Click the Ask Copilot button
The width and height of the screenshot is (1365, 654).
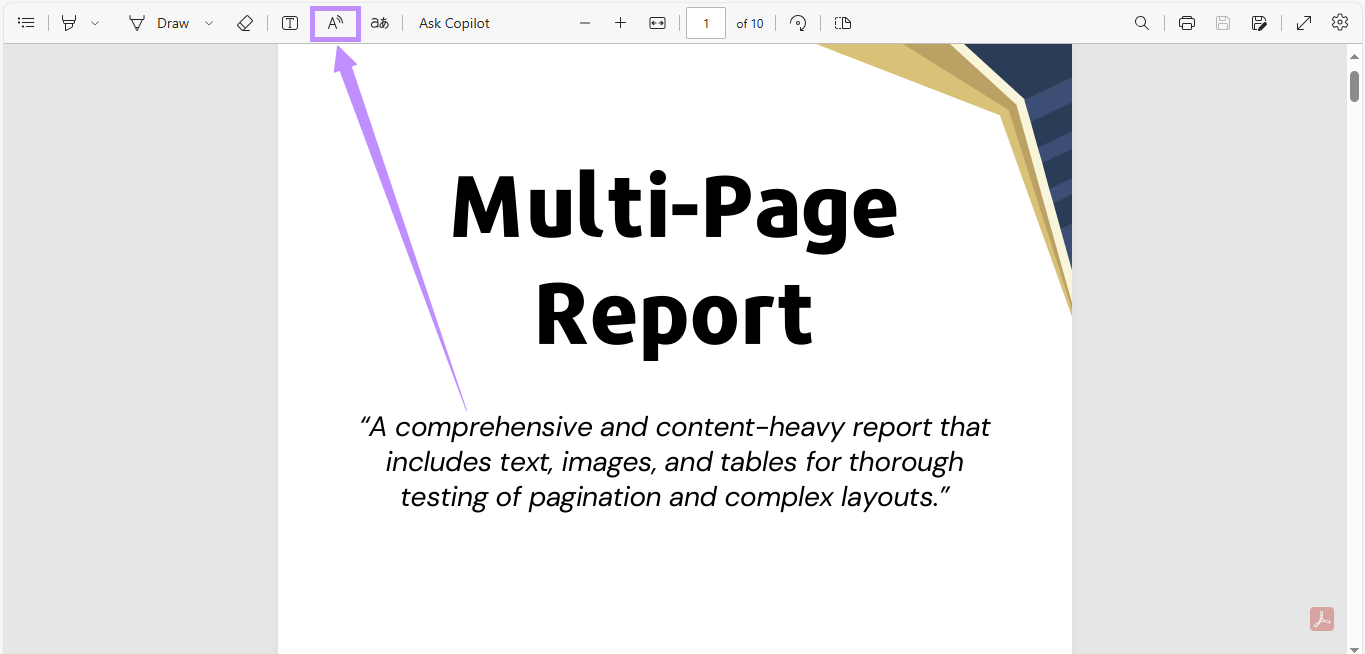454,23
